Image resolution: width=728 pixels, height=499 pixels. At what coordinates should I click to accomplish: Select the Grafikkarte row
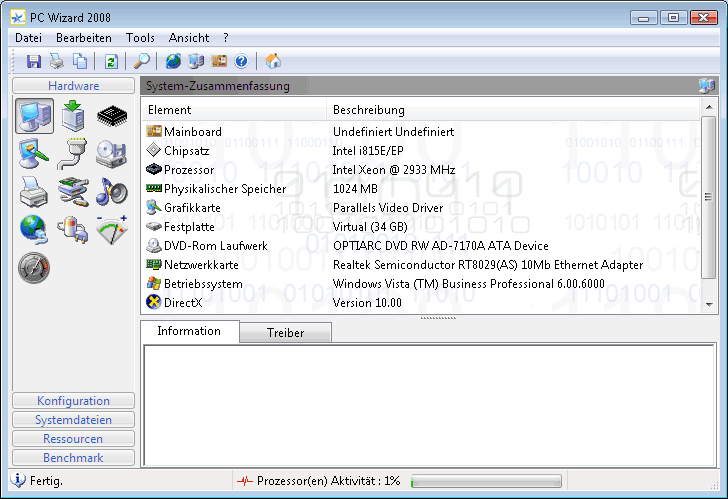[421, 208]
